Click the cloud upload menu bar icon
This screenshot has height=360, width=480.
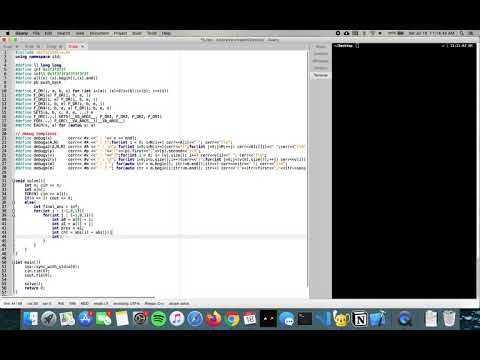pos(346,33)
